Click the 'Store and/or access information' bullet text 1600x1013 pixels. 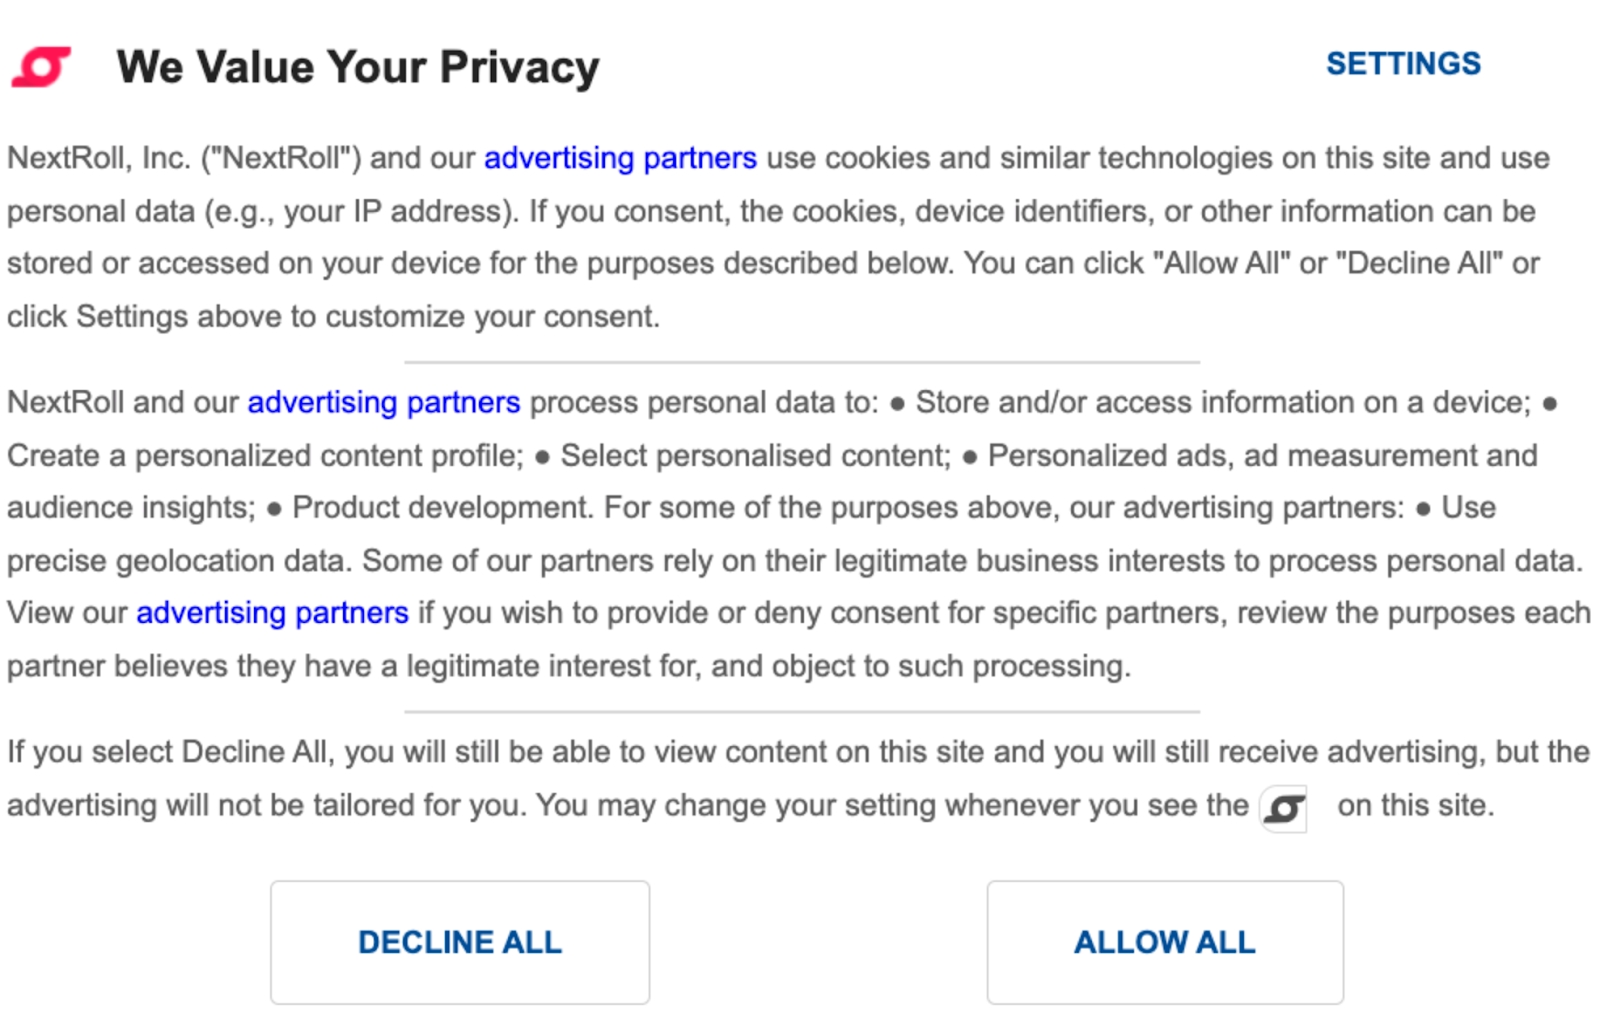1222,402
